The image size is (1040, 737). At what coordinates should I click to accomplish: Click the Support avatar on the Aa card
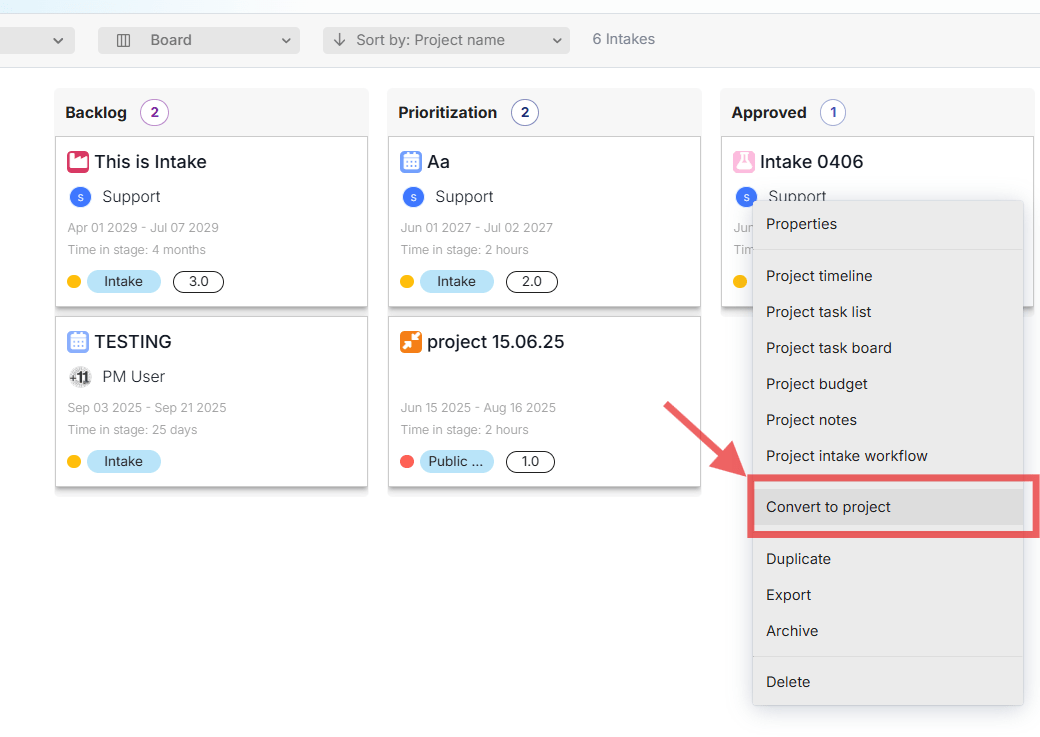pos(413,197)
